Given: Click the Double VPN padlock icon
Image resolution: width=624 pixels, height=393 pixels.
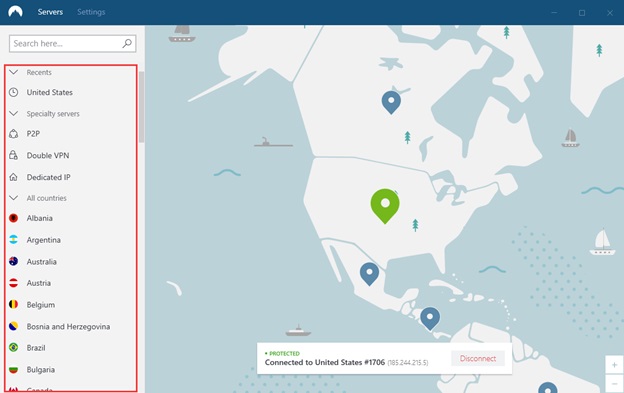Looking at the screenshot, I should 14,155.
